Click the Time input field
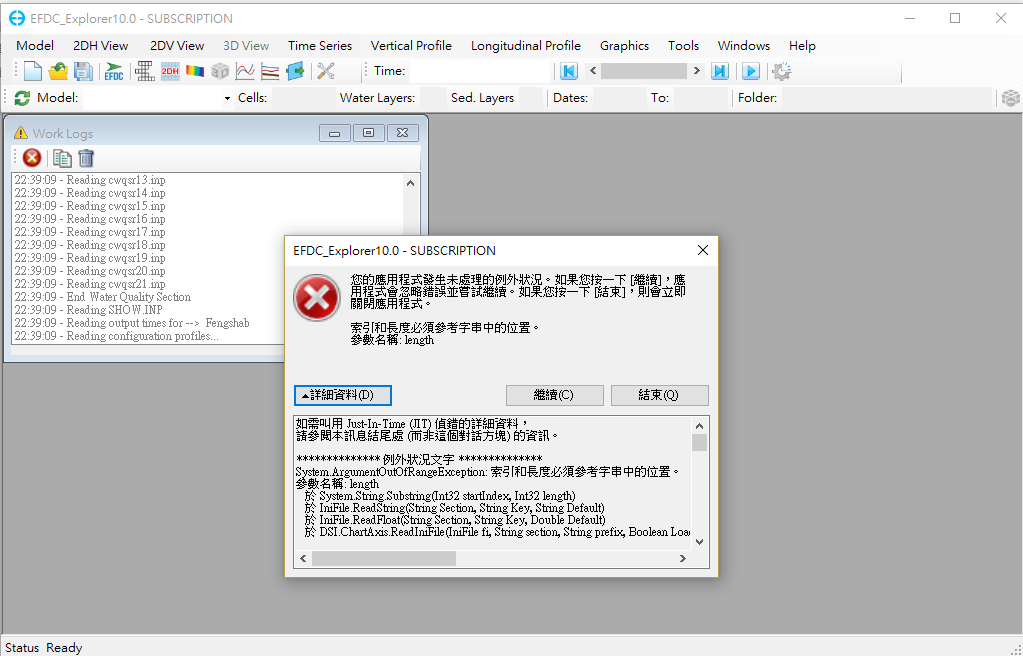1023x656 pixels. [480, 70]
